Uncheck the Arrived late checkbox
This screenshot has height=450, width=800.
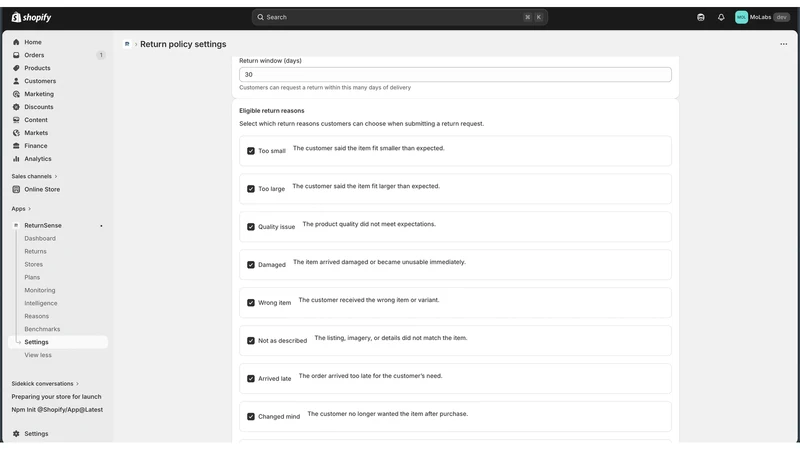pos(251,379)
